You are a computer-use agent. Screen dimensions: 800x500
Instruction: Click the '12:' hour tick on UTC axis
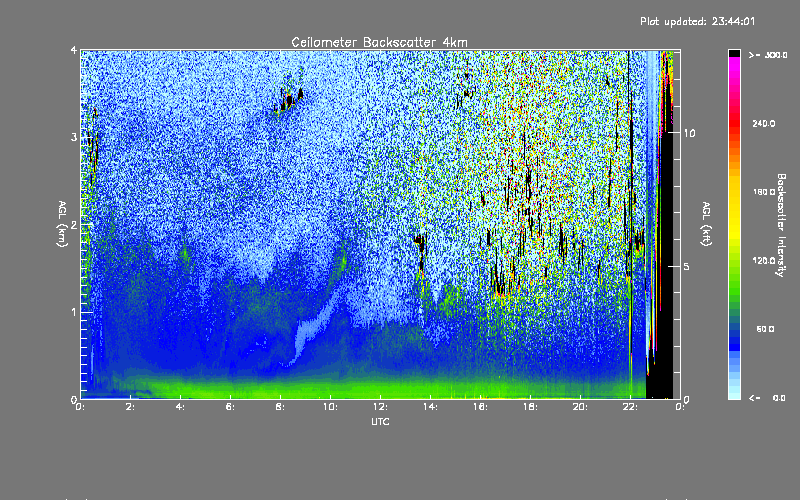380,407
